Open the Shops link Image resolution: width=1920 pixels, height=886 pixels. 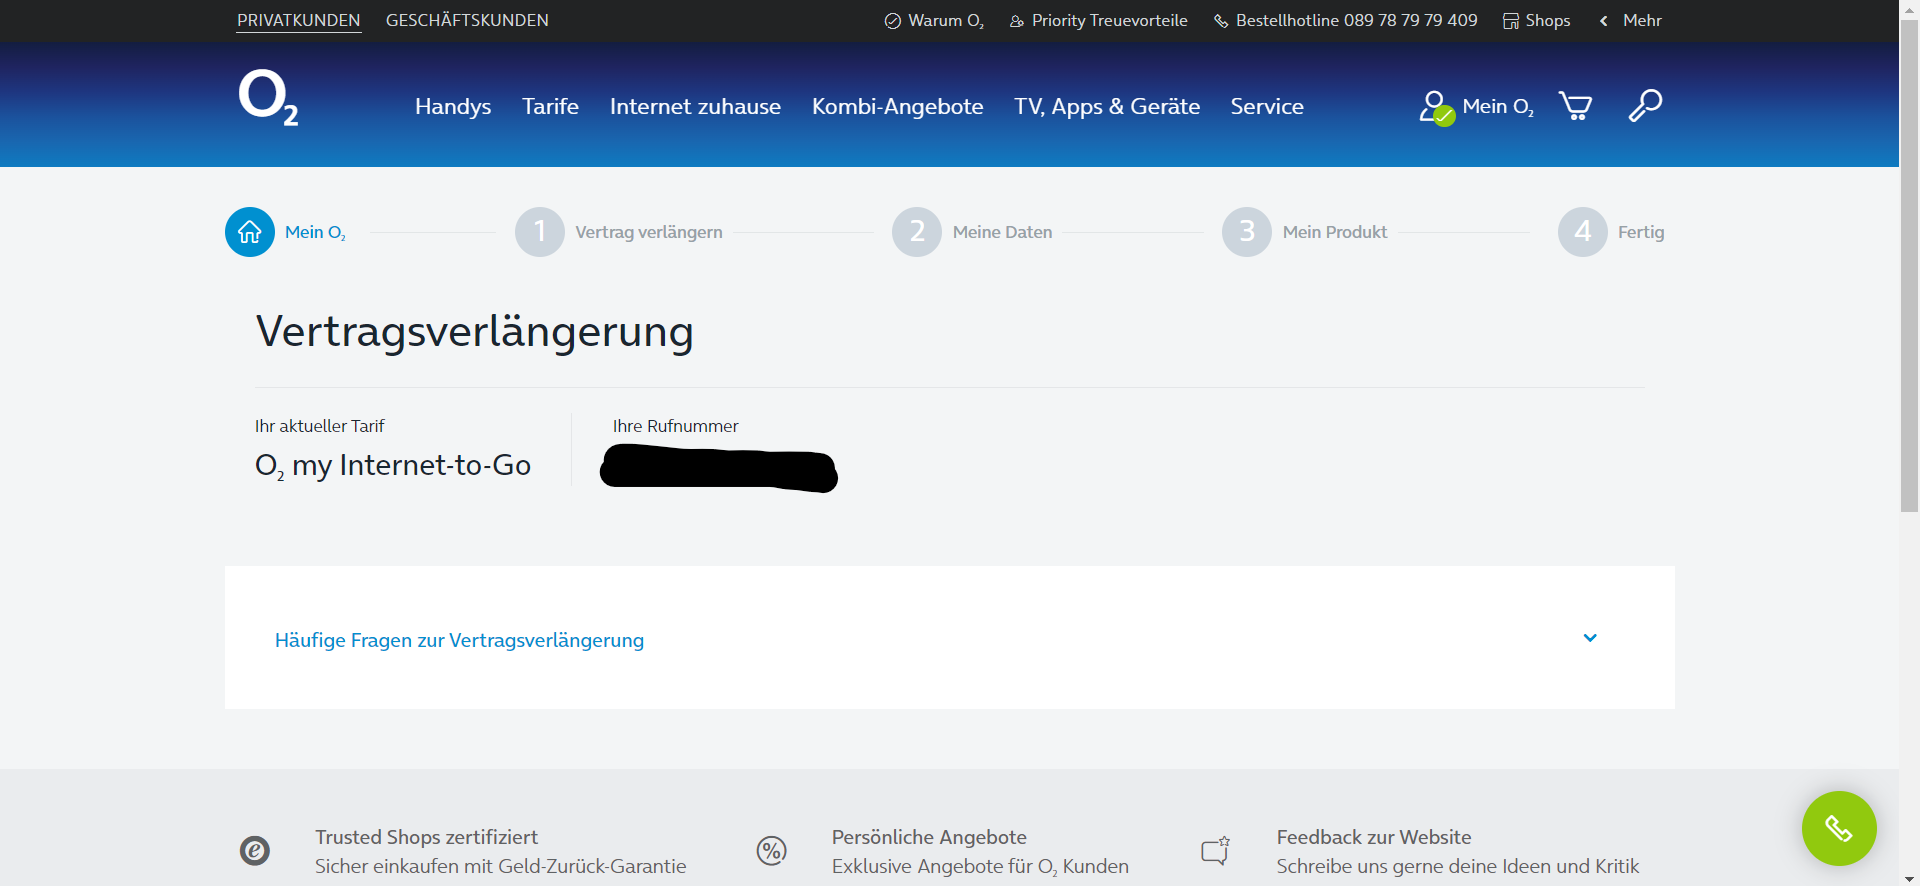1548,20
